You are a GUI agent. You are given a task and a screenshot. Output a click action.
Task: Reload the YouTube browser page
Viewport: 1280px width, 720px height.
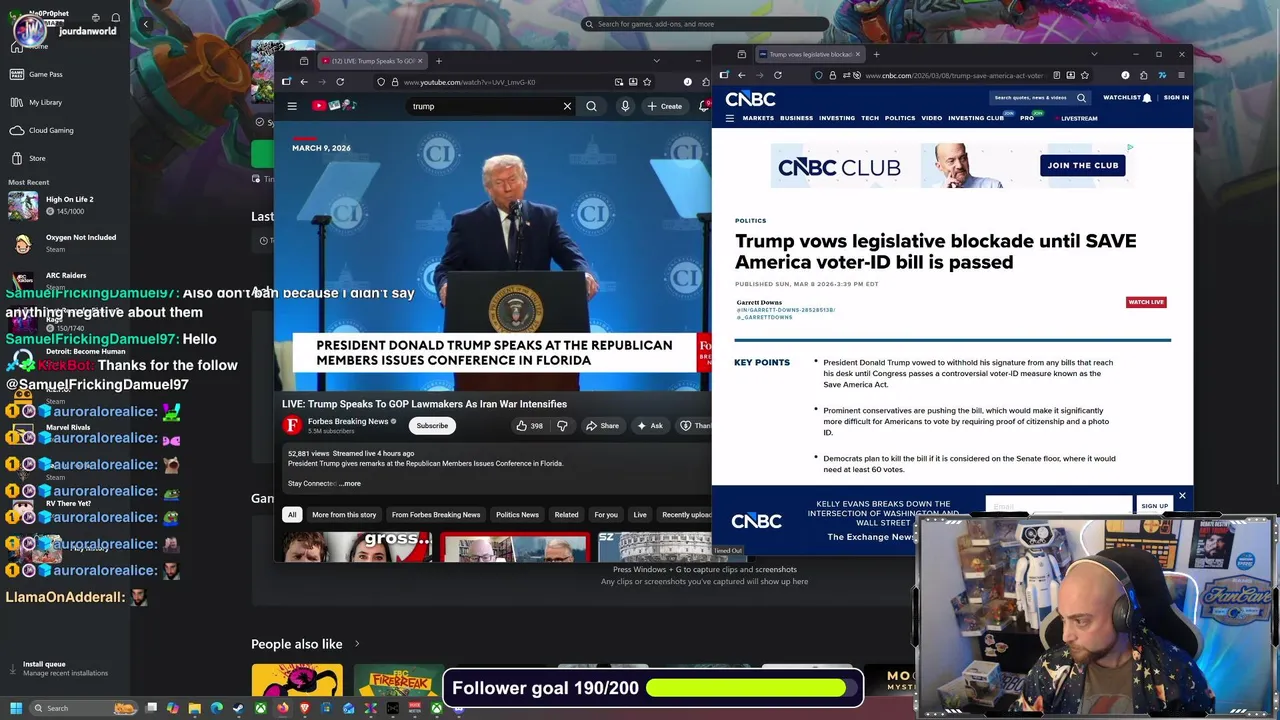[340, 82]
